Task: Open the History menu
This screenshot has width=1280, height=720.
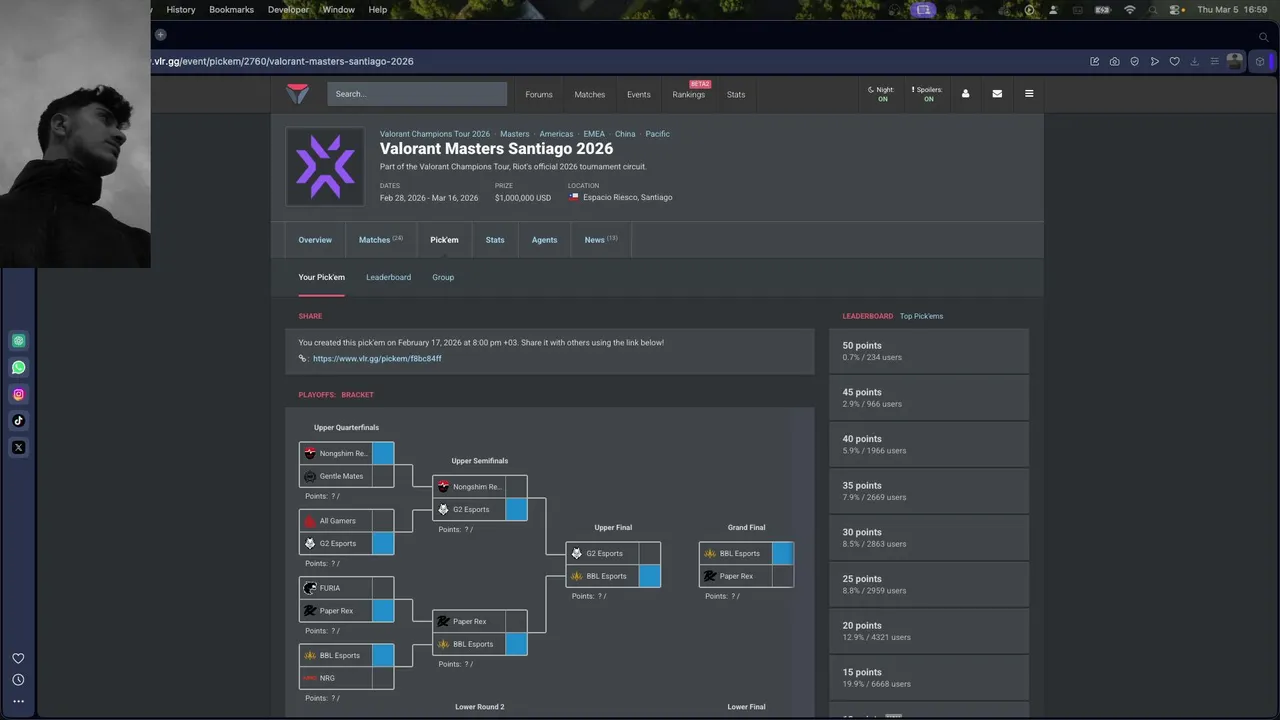Action: pyautogui.click(x=181, y=10)
